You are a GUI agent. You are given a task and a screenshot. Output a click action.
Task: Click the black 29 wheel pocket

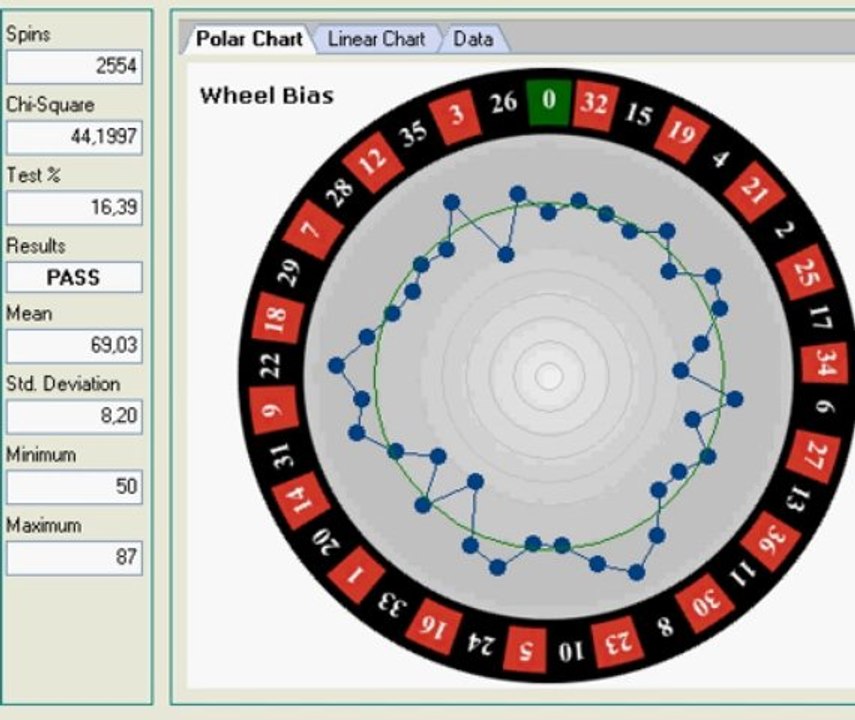pyautogui.click(x=291, y=272)
